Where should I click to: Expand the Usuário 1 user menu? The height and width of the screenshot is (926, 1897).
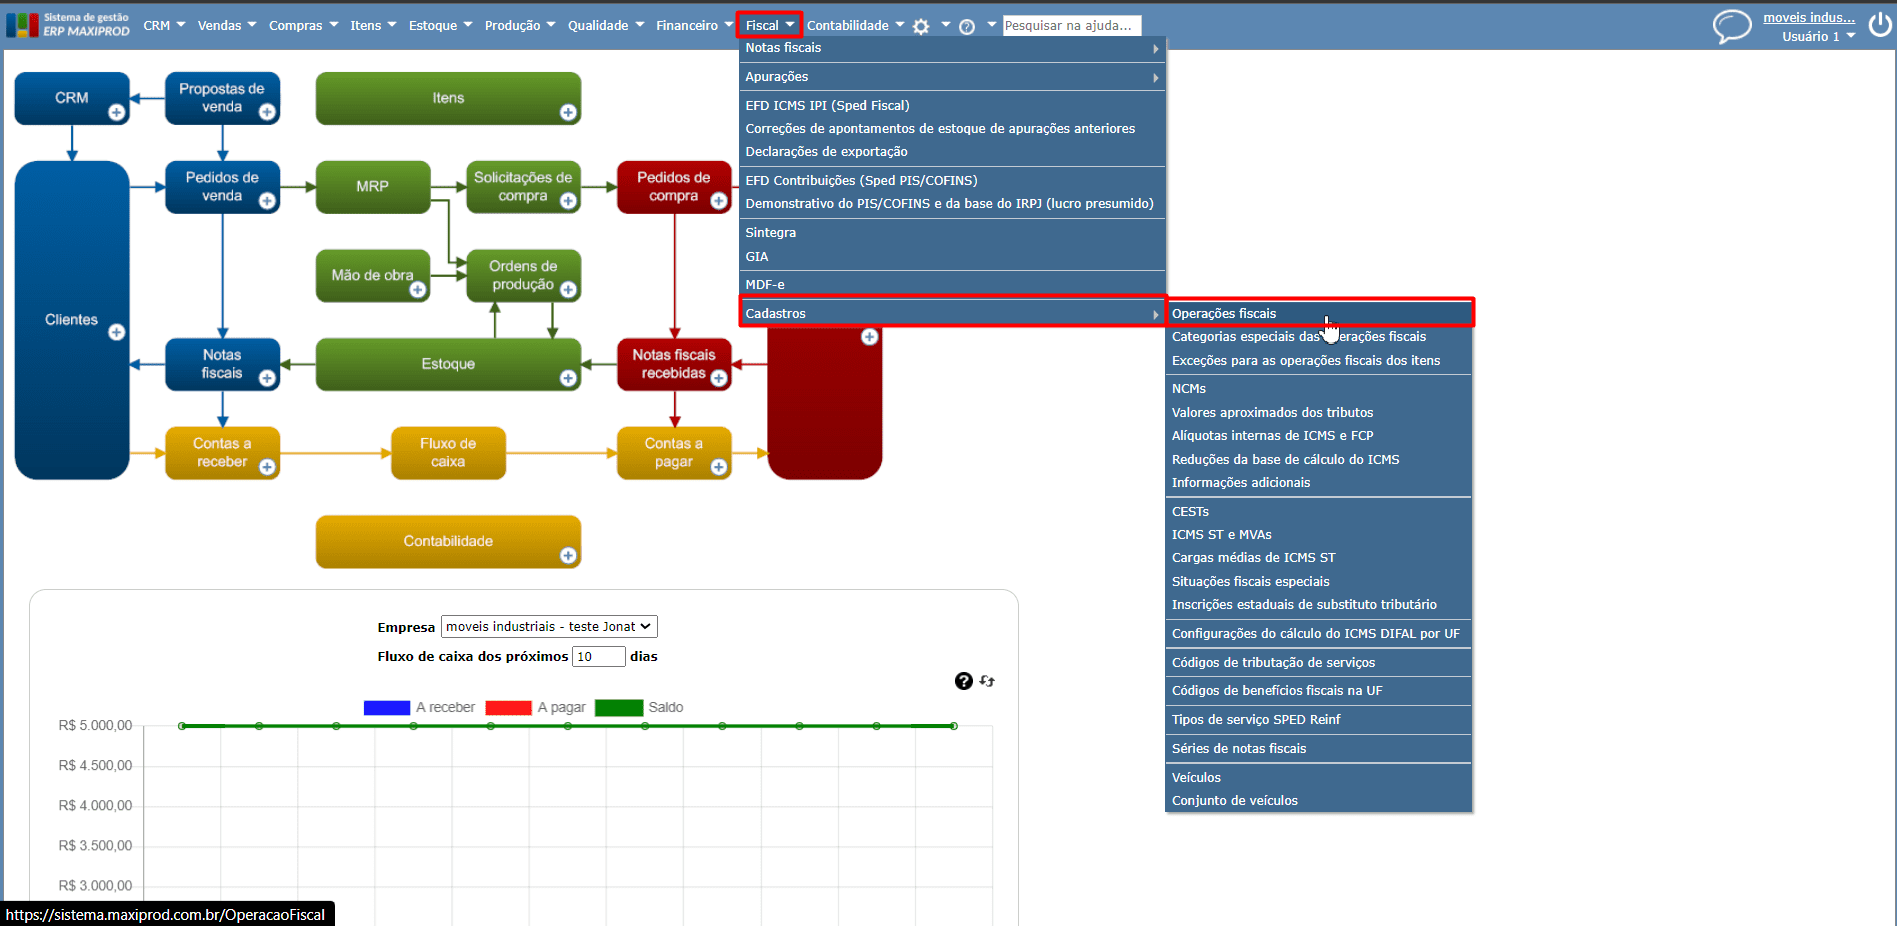(x=1818, y=36)
